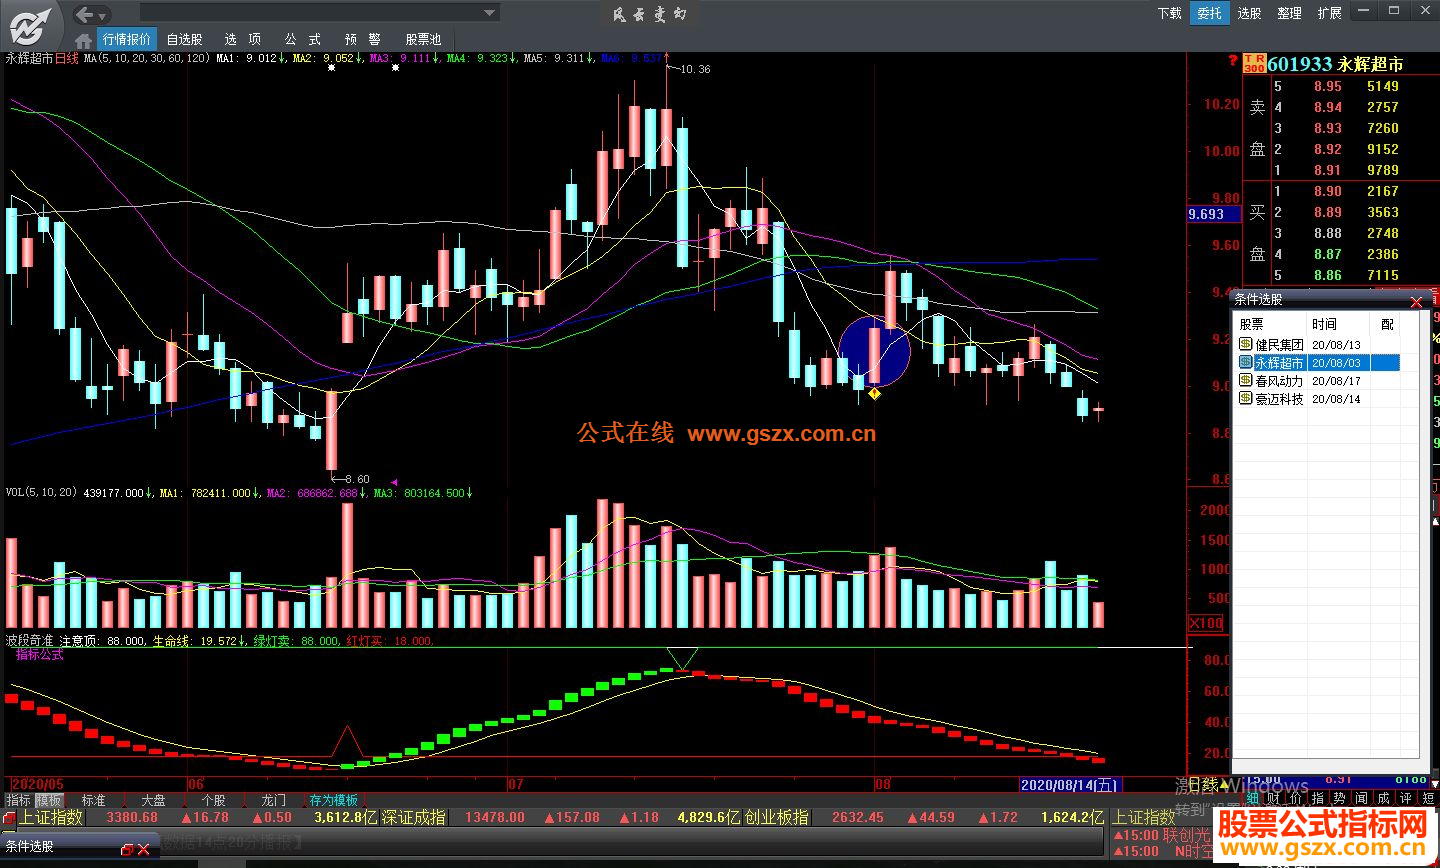This screenshot has height=868, width=1440.
Task: Click the 日线 period label in chart header
Action: tap(67, 58)
